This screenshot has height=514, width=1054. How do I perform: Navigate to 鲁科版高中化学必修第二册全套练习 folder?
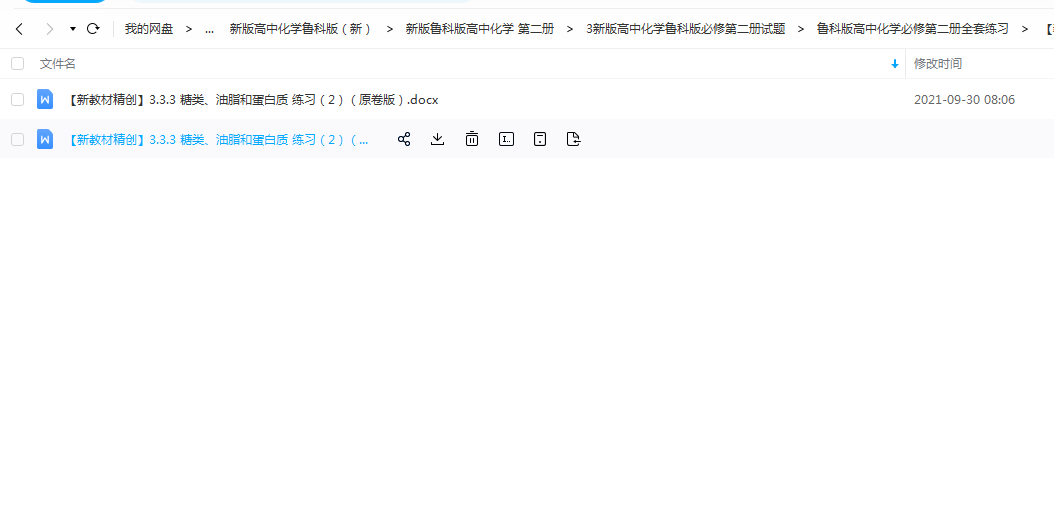[x=912, y=29]
